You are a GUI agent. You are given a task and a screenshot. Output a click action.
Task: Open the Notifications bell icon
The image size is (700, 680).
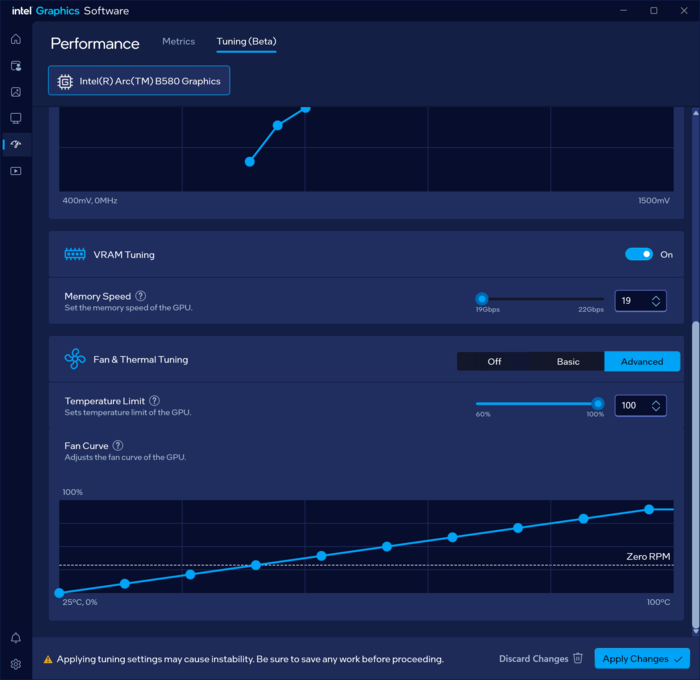tap(16, 638)
